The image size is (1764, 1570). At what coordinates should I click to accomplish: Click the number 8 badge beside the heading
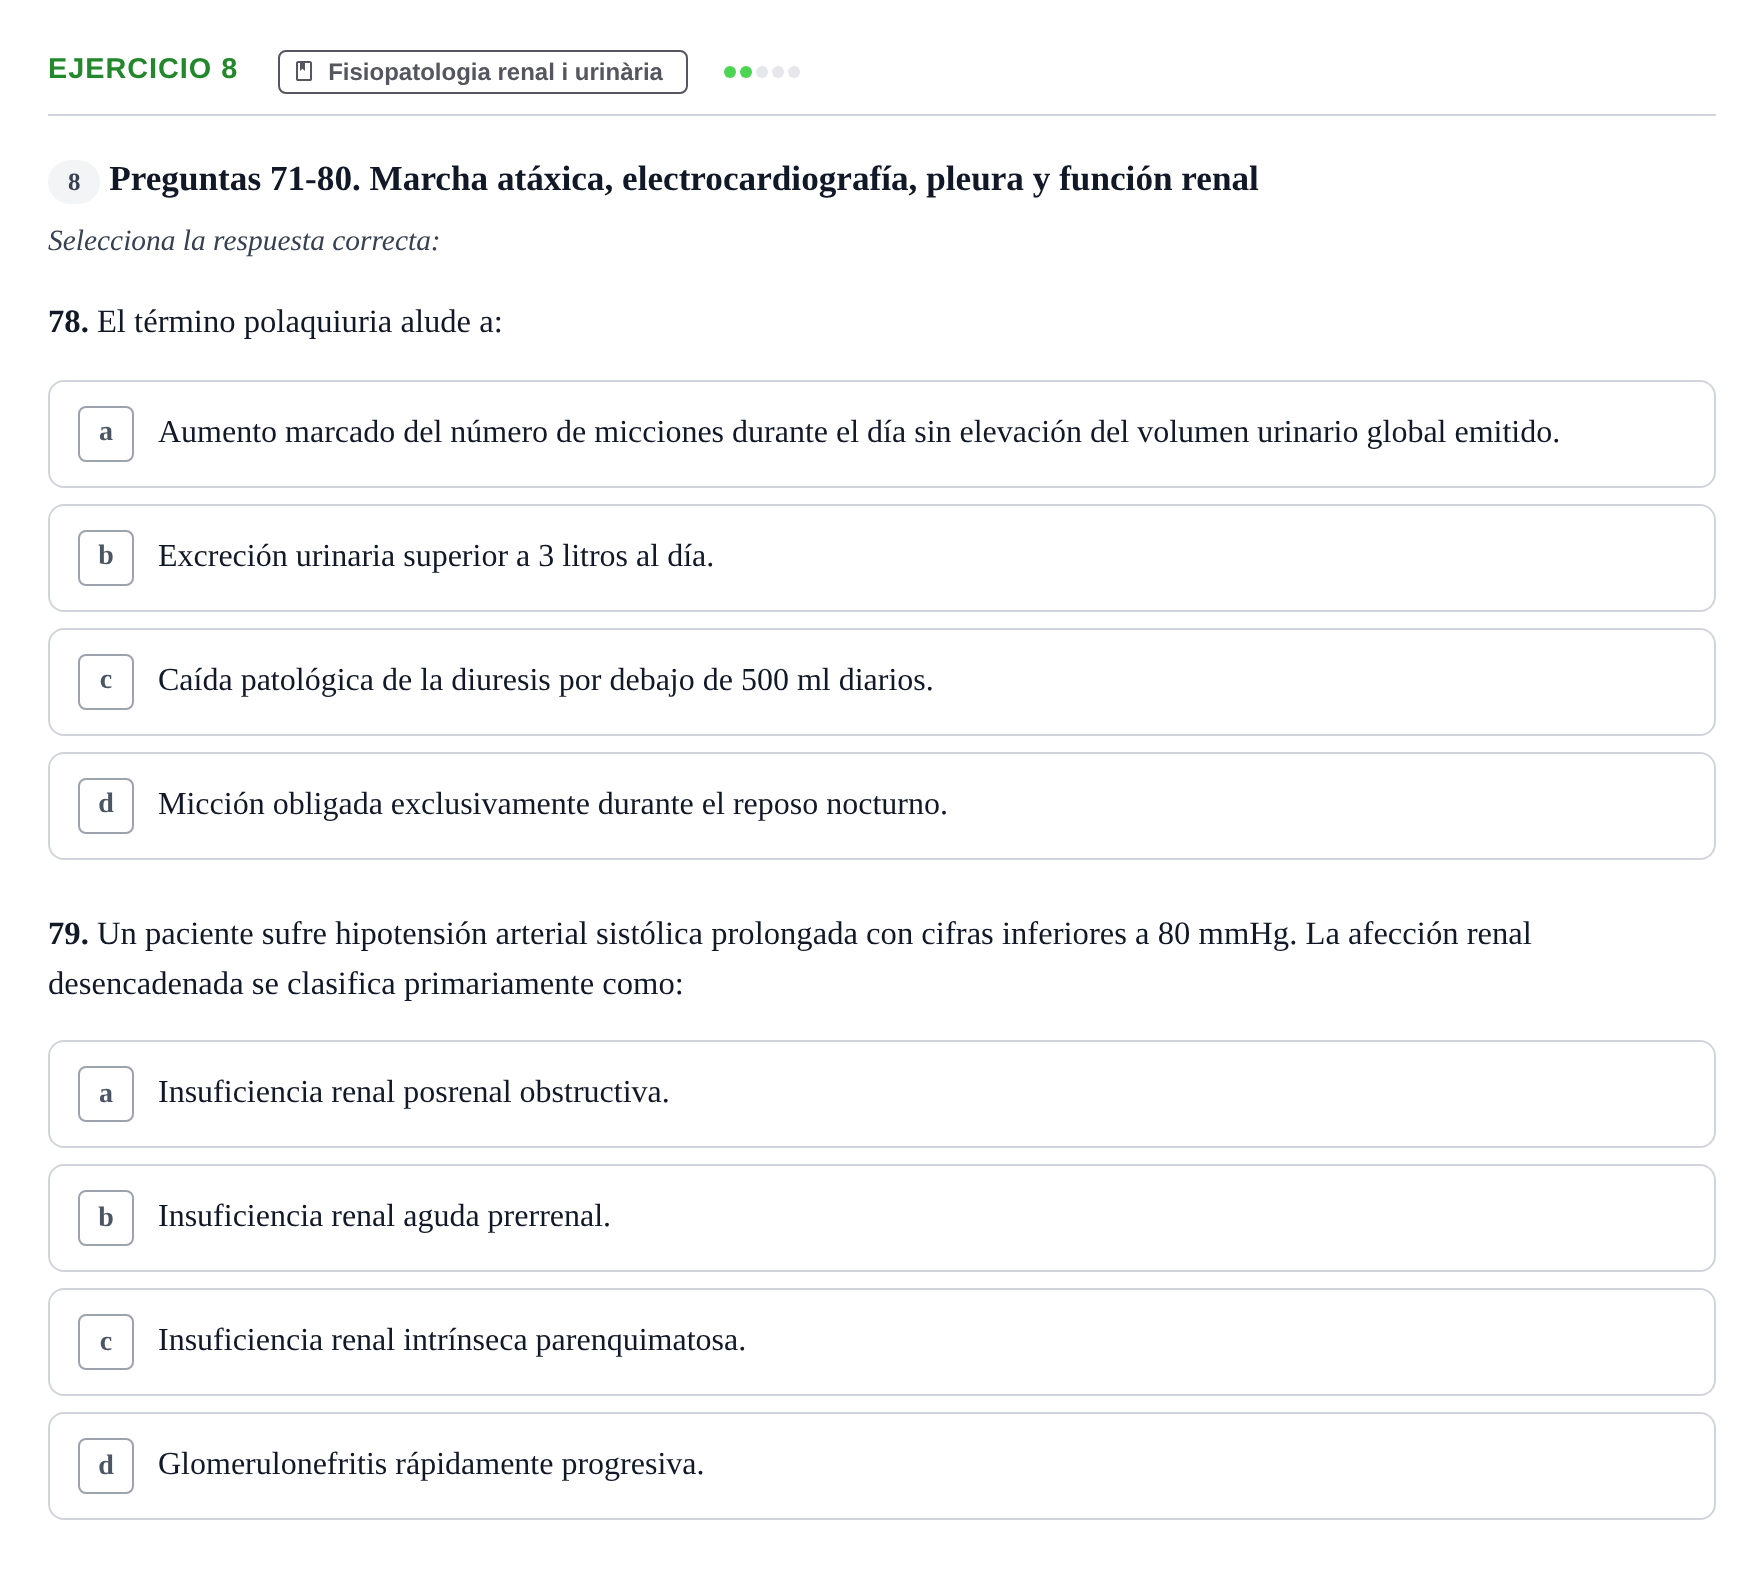click(x=74, y=182)
